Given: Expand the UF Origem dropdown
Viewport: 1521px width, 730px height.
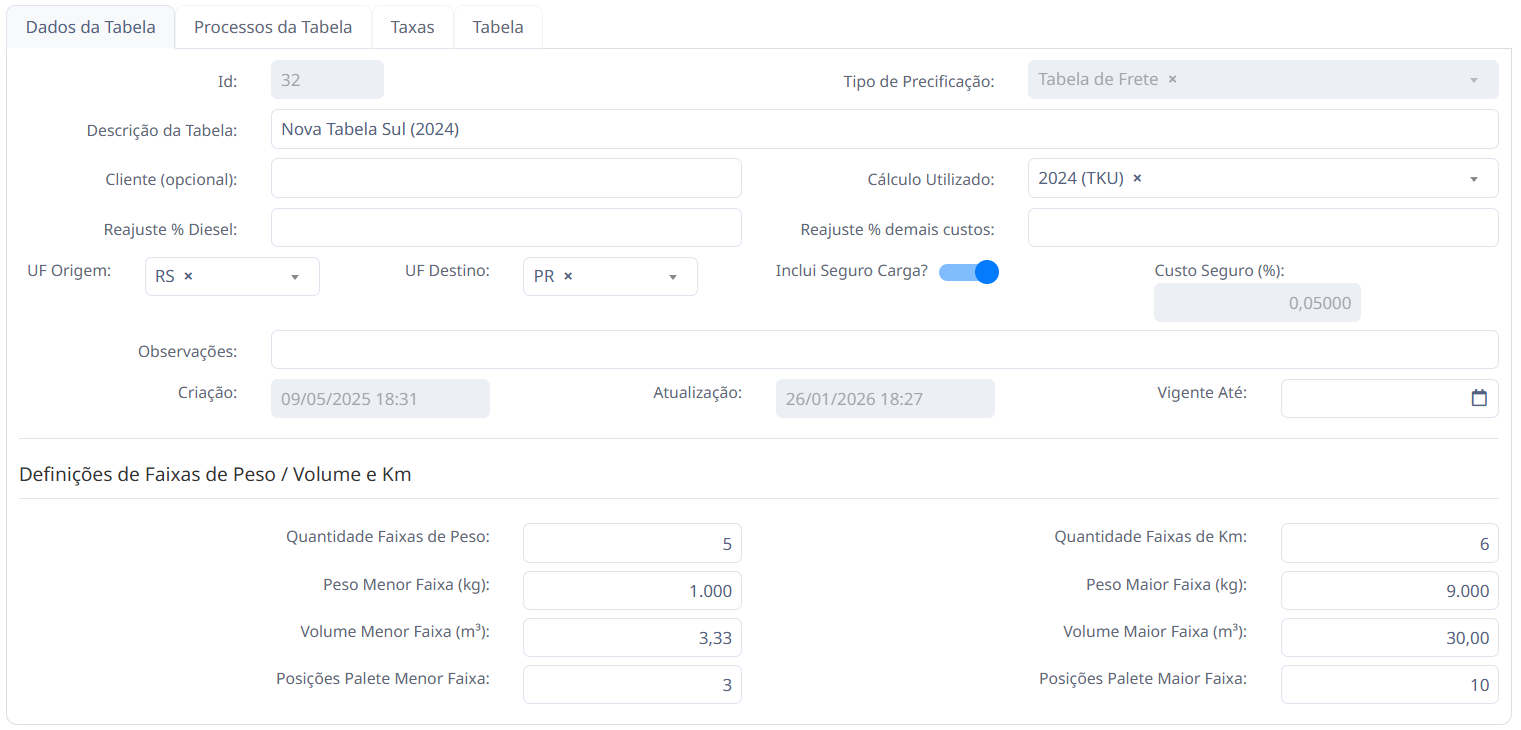Looking at the screenshot, I should 295,277.
